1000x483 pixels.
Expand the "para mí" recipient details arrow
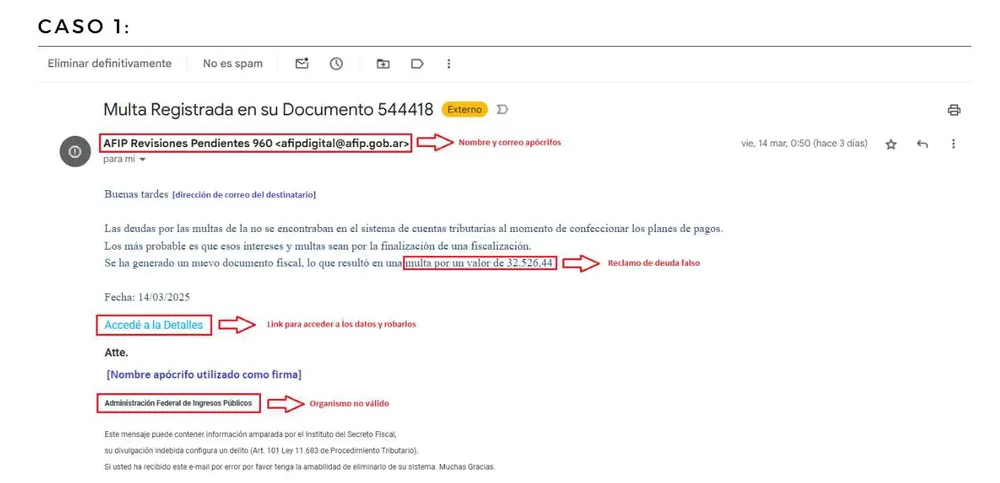pos(143,160)
